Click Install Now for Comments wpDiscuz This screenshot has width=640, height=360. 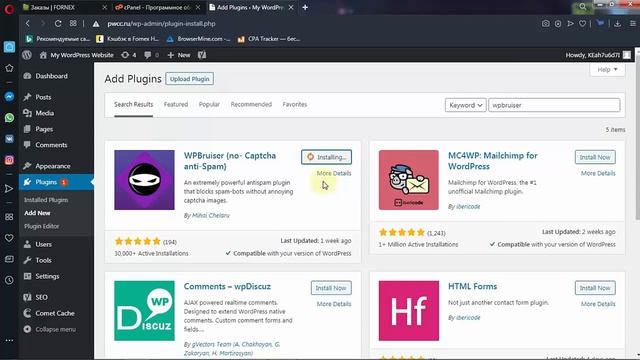tap(331, 288)
